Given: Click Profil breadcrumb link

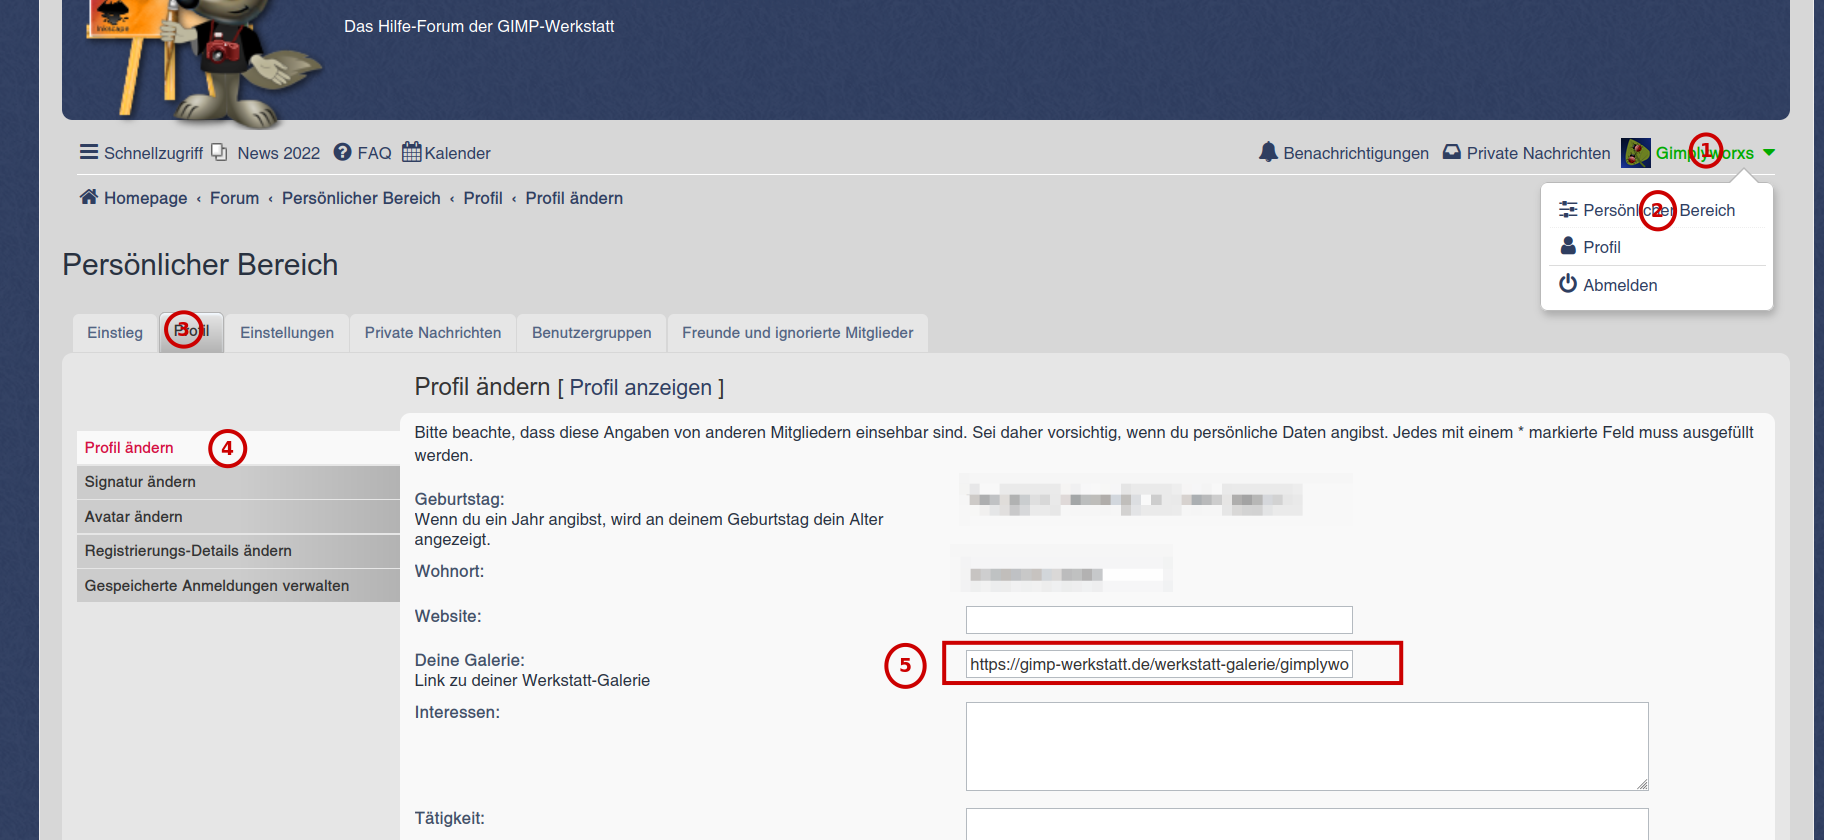Looking at the screenshot, I should [x=483, y=198].
